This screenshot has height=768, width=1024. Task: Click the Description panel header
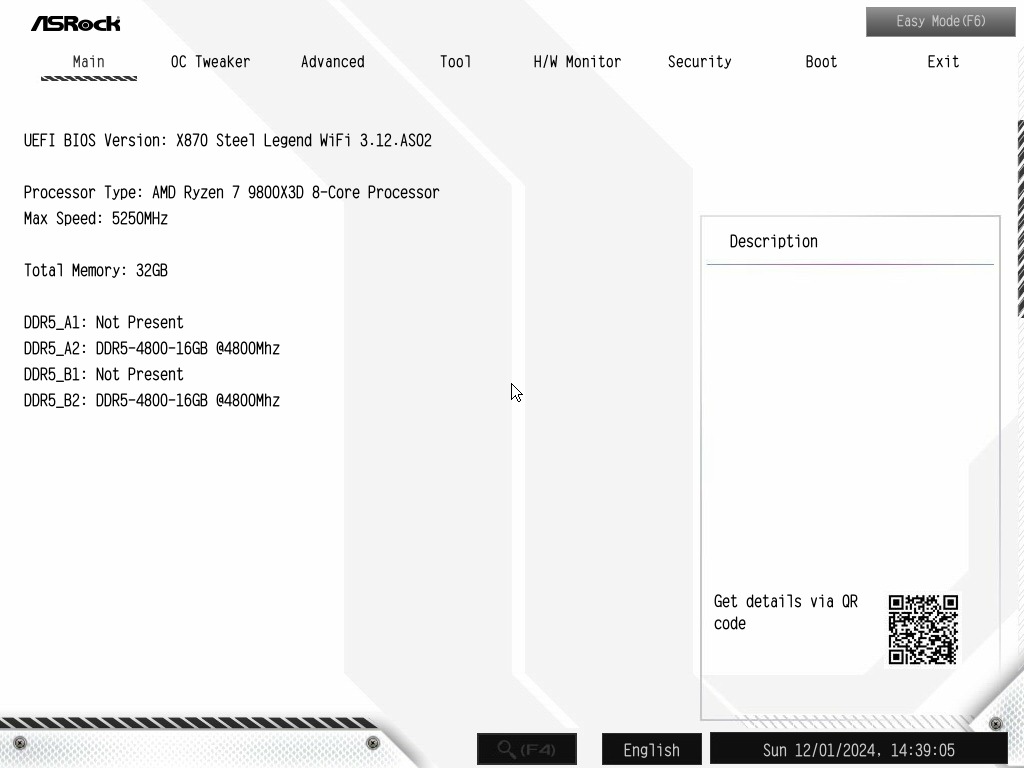coord(773,242)
